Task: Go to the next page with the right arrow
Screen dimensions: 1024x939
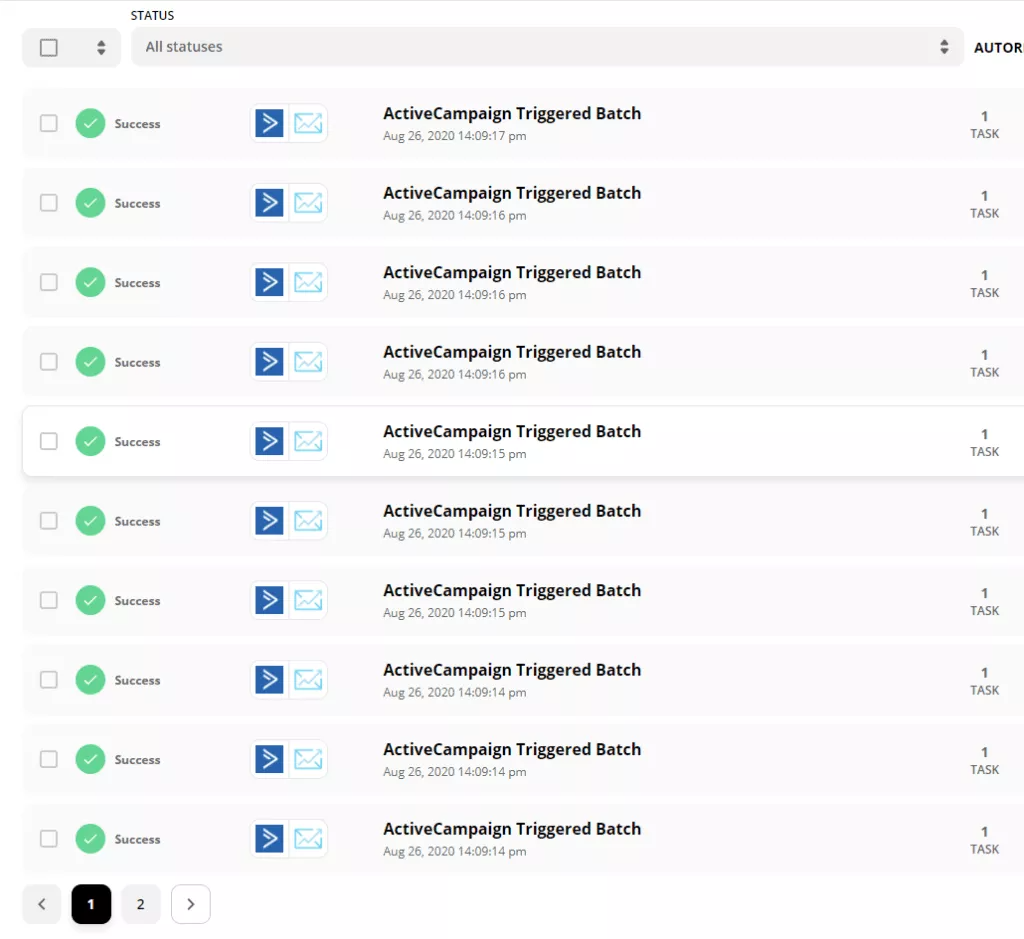Action: click(x=191, y=904)
